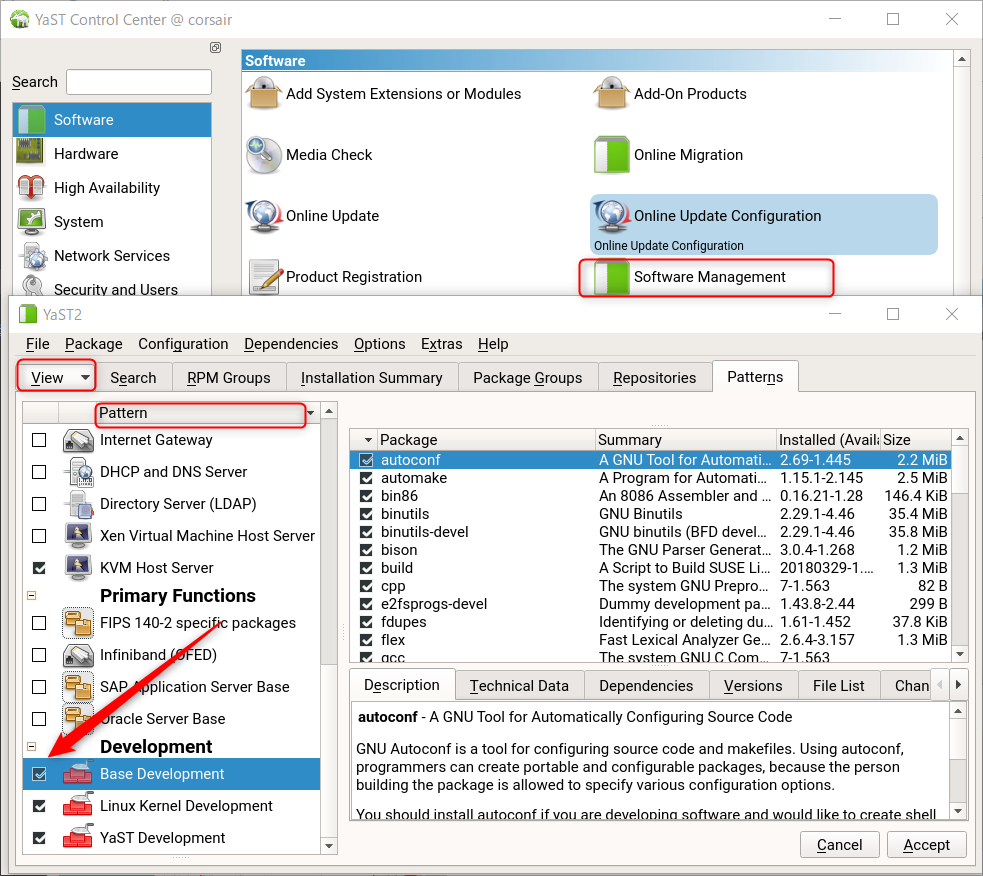Open the Extras menu
The image size is (983, 876).
tap(441, 344)
